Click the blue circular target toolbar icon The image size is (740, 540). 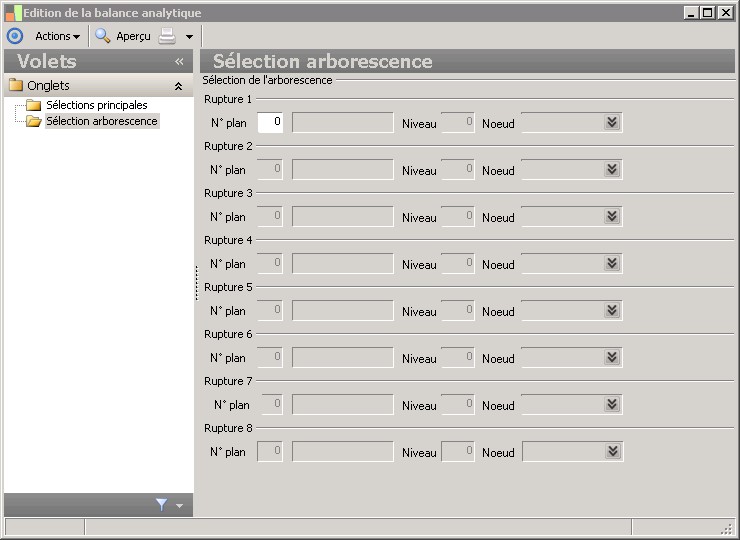15,36
